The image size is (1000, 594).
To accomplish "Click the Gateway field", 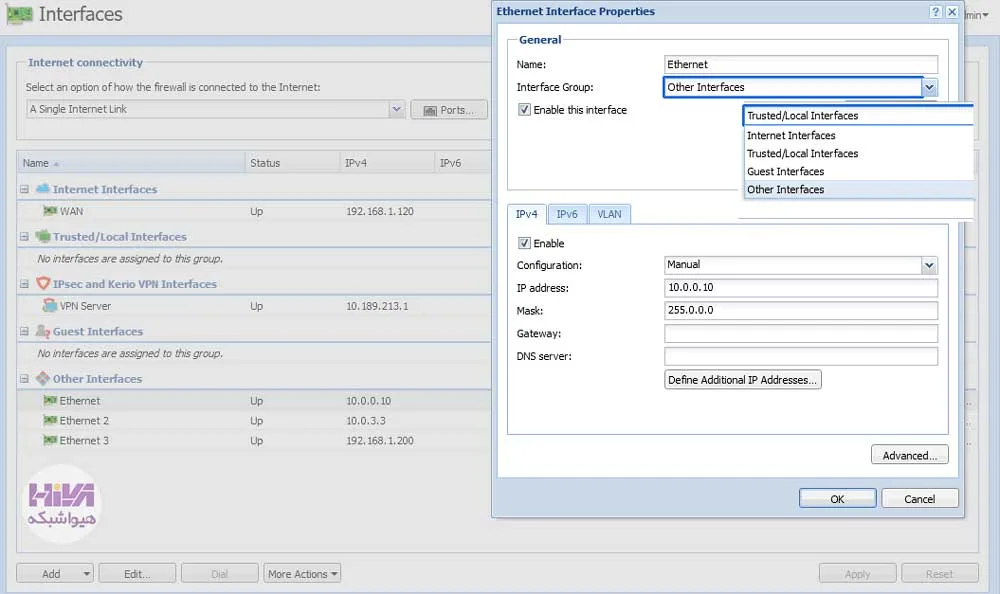I will pos(801,333).
